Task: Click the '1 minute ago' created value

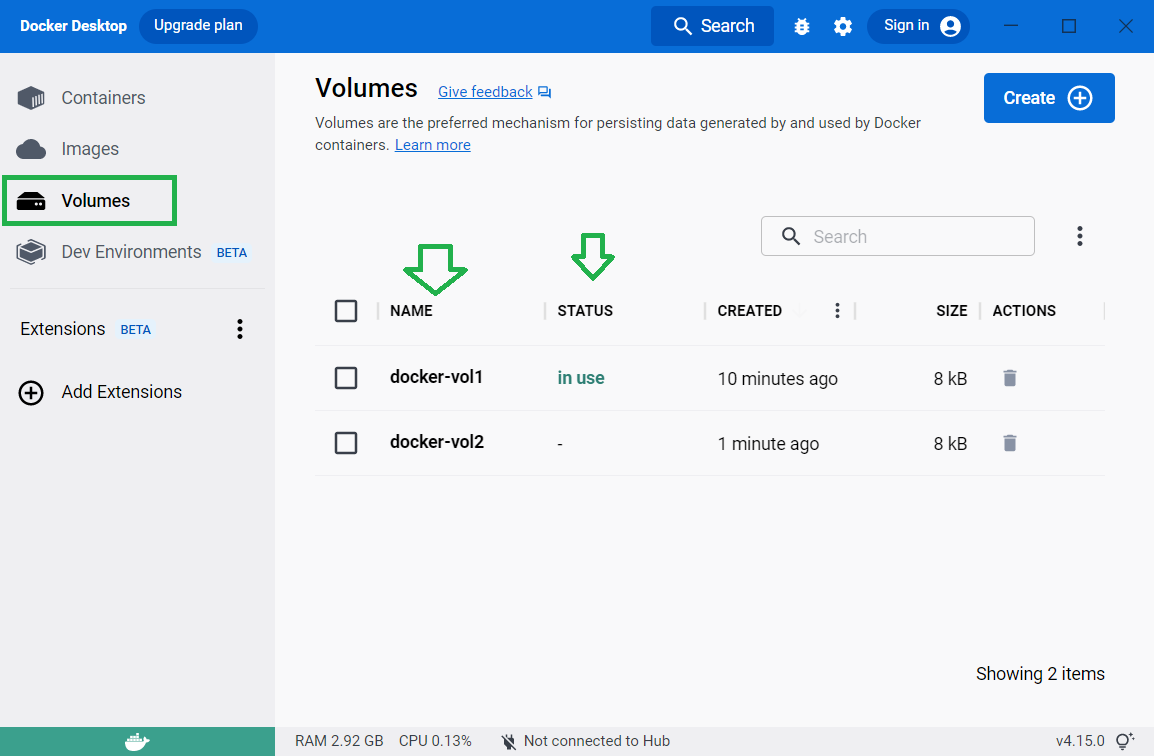Action: point(768,444)
